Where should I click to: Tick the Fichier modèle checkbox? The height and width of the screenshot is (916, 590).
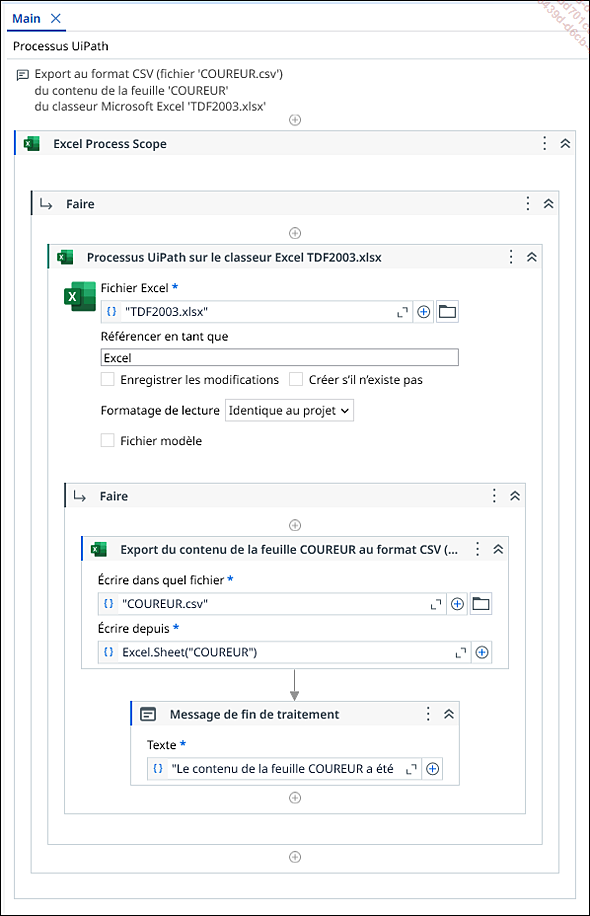point(107,440)
